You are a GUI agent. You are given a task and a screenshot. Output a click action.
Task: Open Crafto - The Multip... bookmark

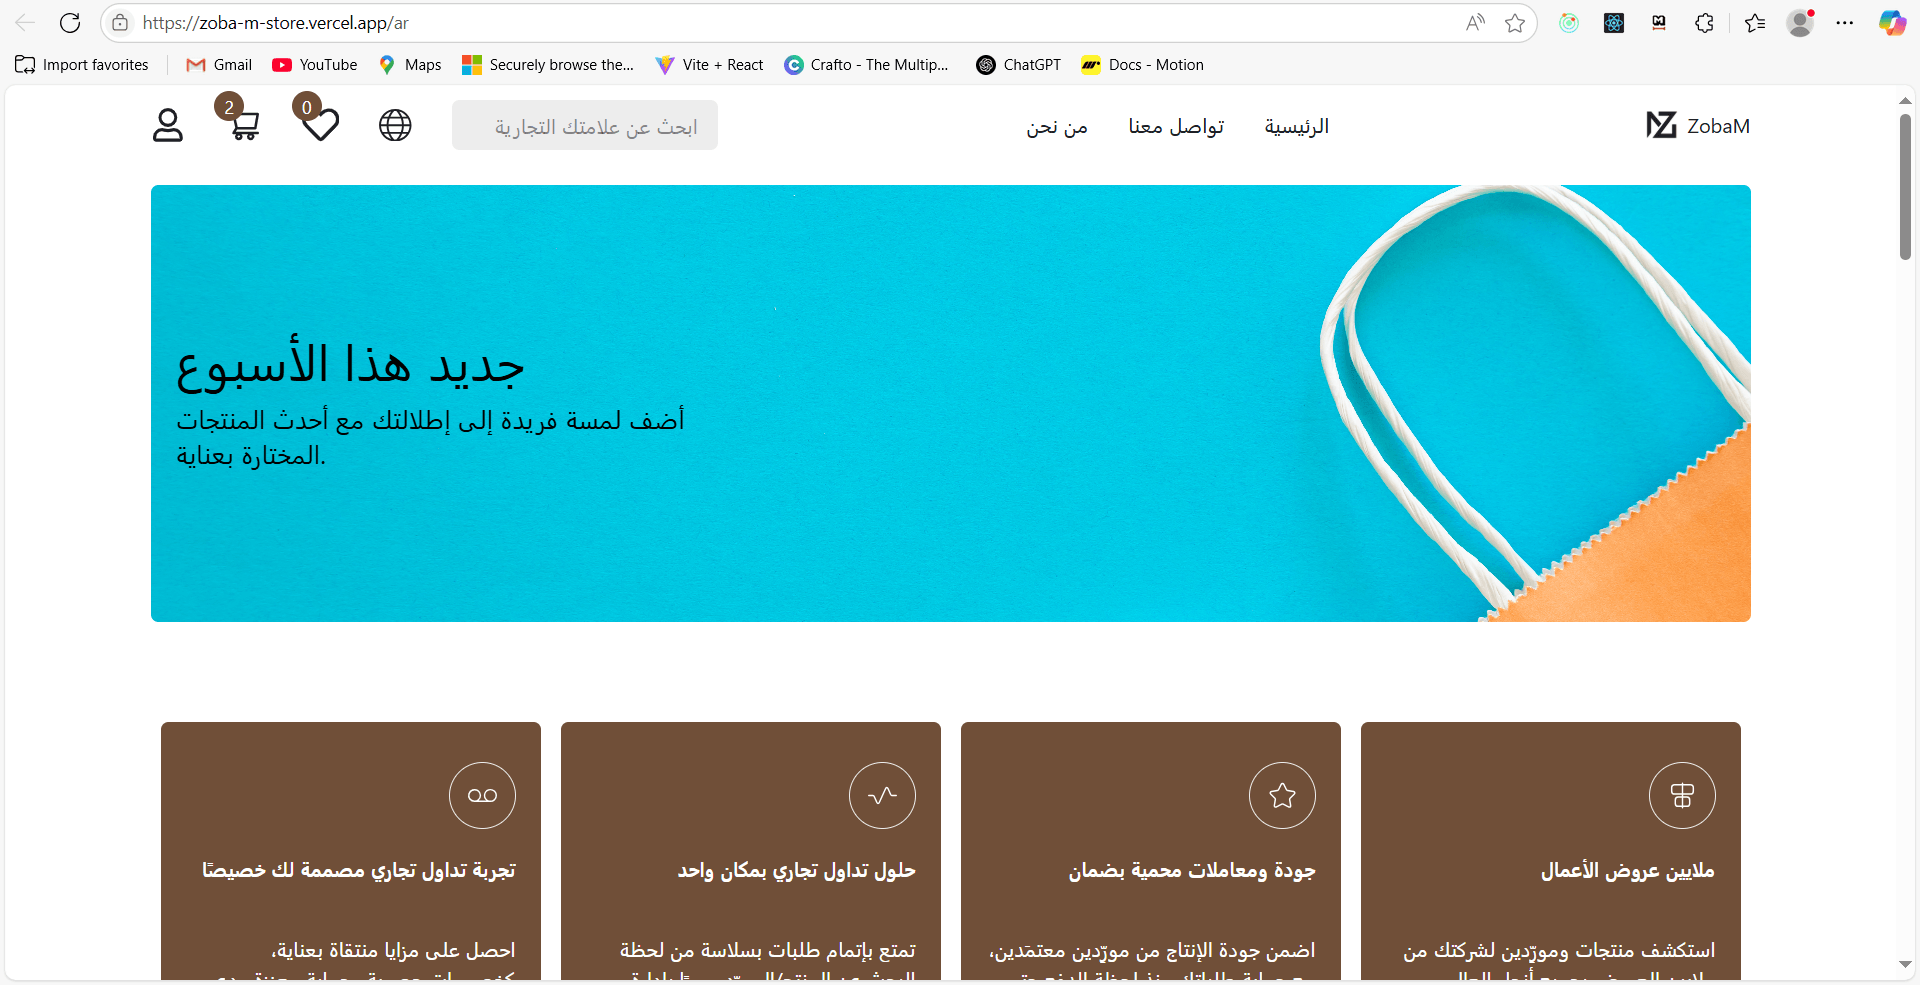[866, 65]
